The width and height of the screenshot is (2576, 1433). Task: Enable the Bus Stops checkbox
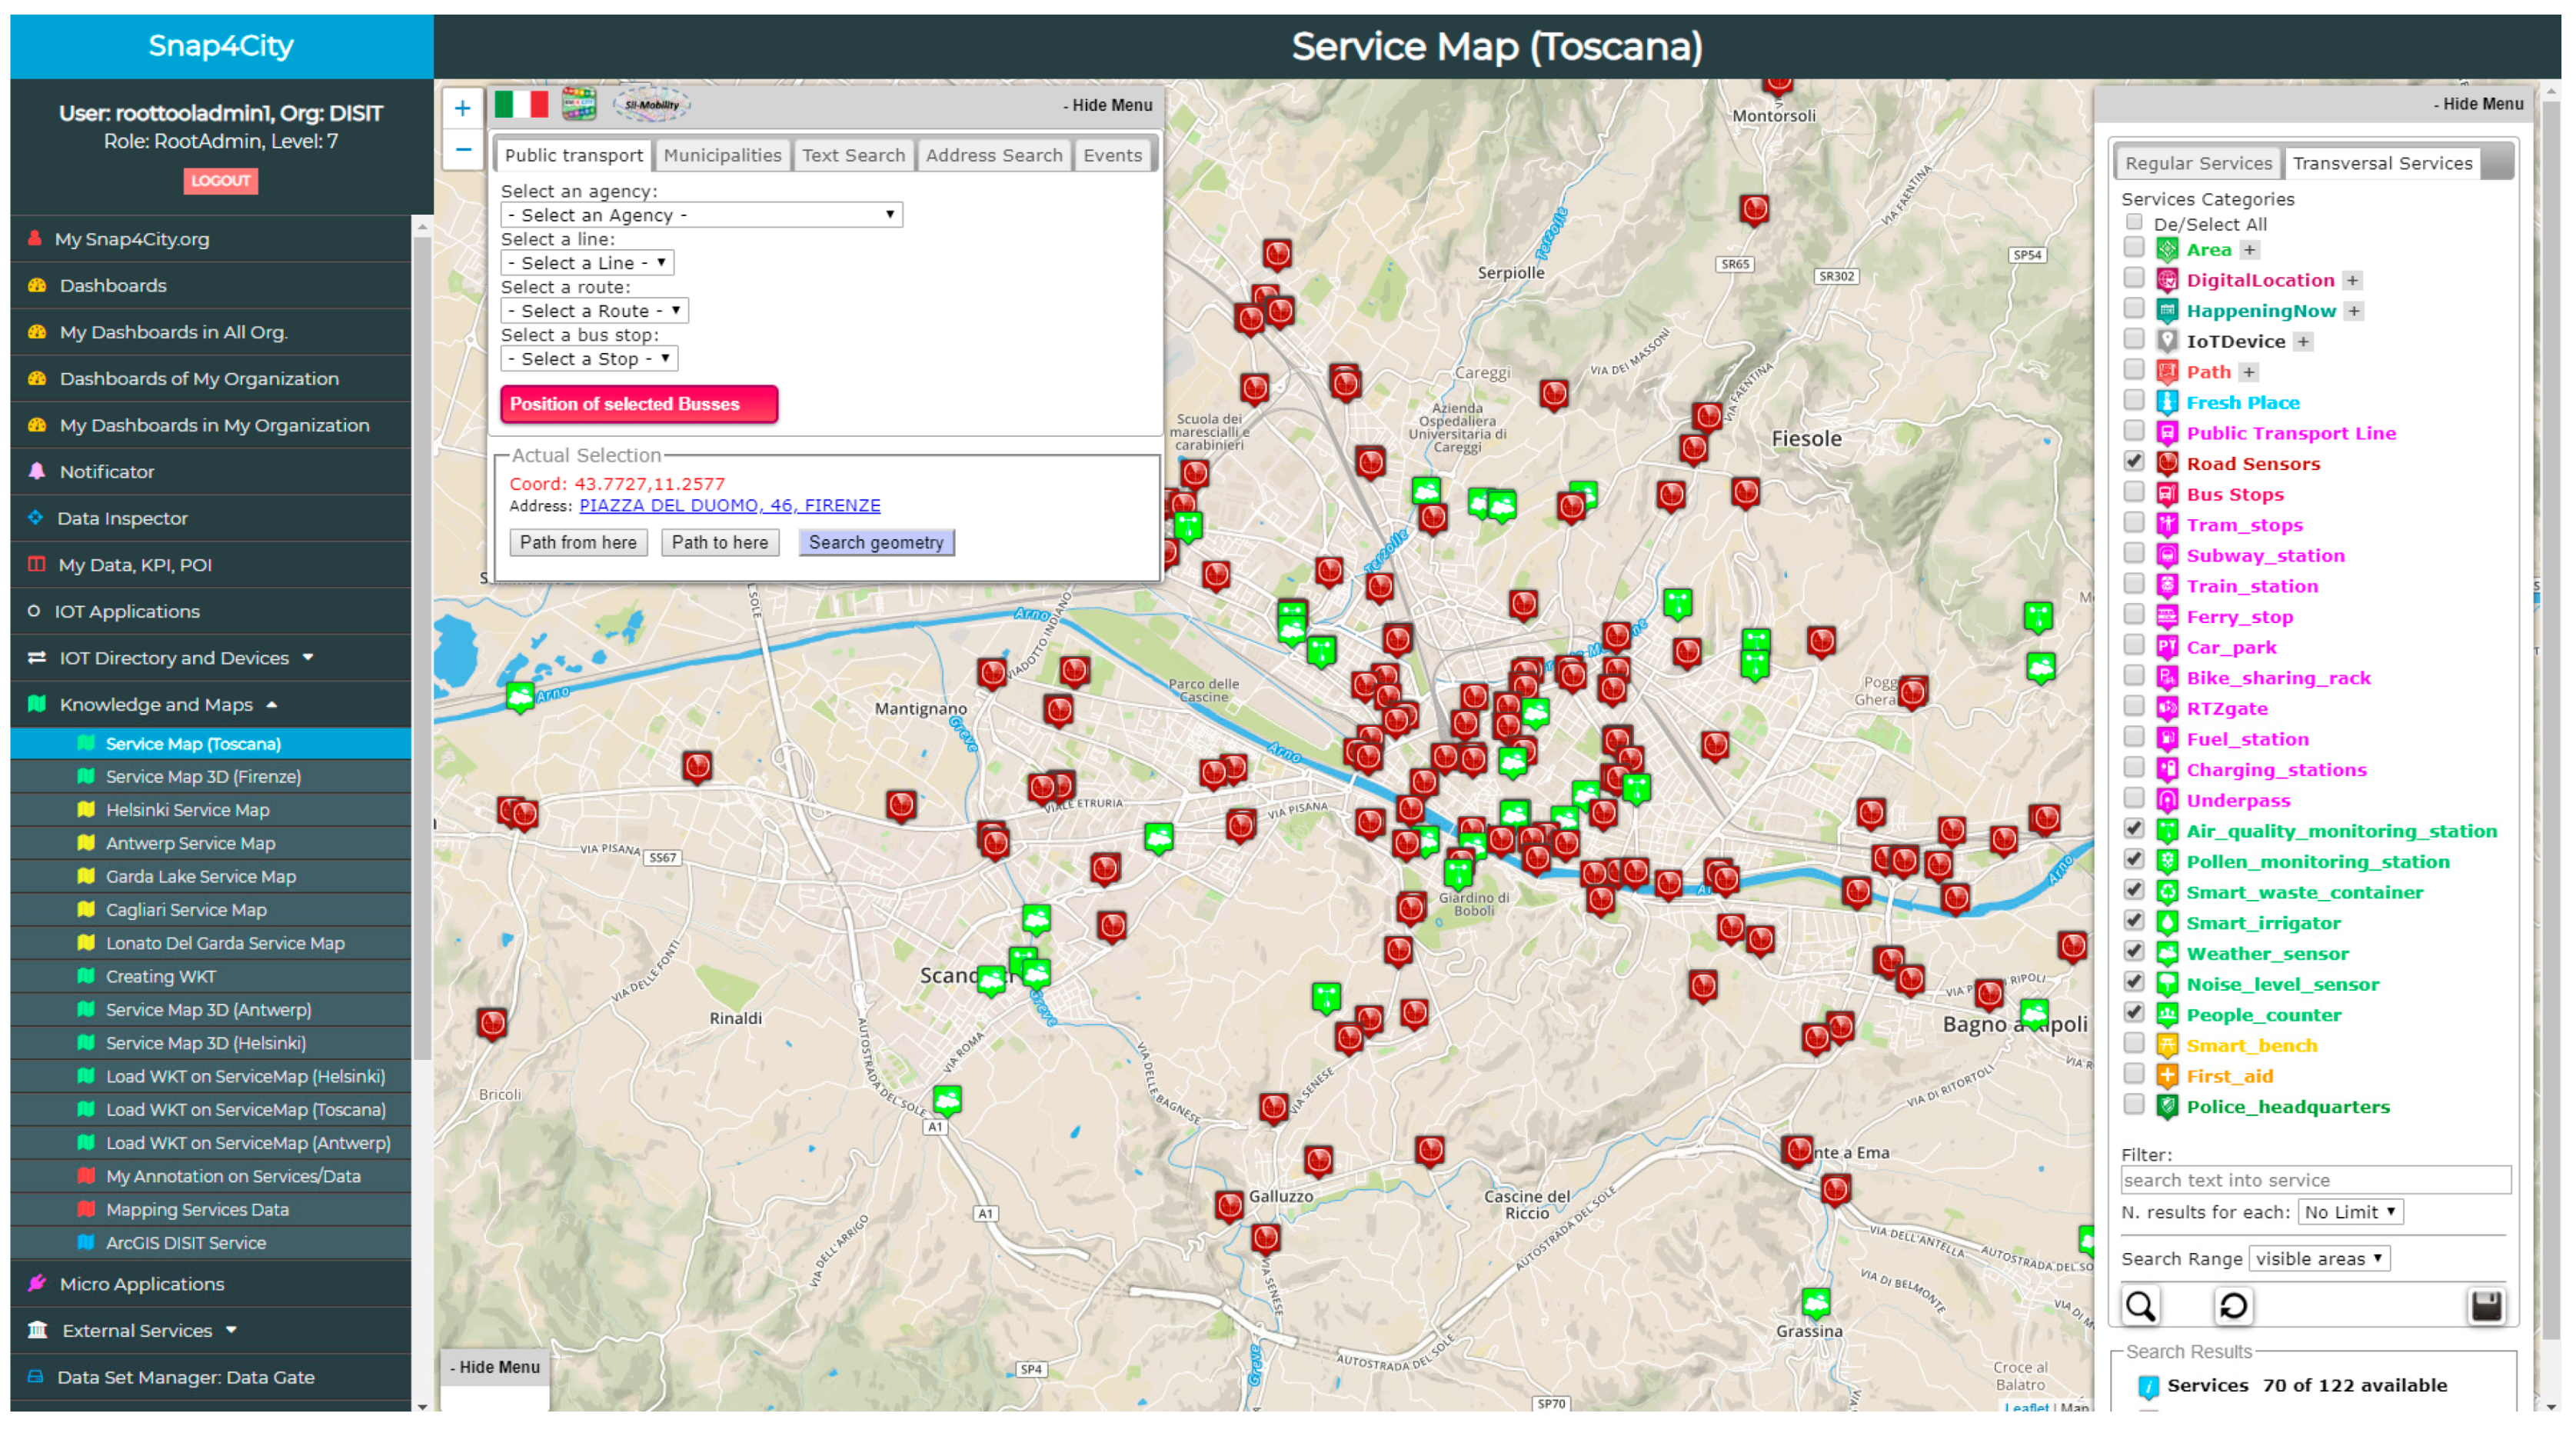coord(2133,492)
